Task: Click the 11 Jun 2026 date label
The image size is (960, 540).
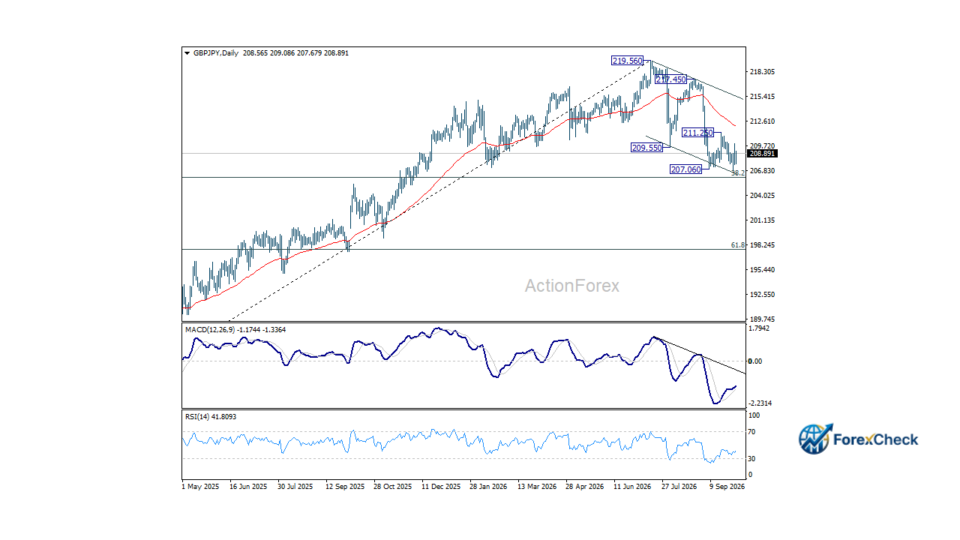Action: pyautogui.click(x=632, y=487)
